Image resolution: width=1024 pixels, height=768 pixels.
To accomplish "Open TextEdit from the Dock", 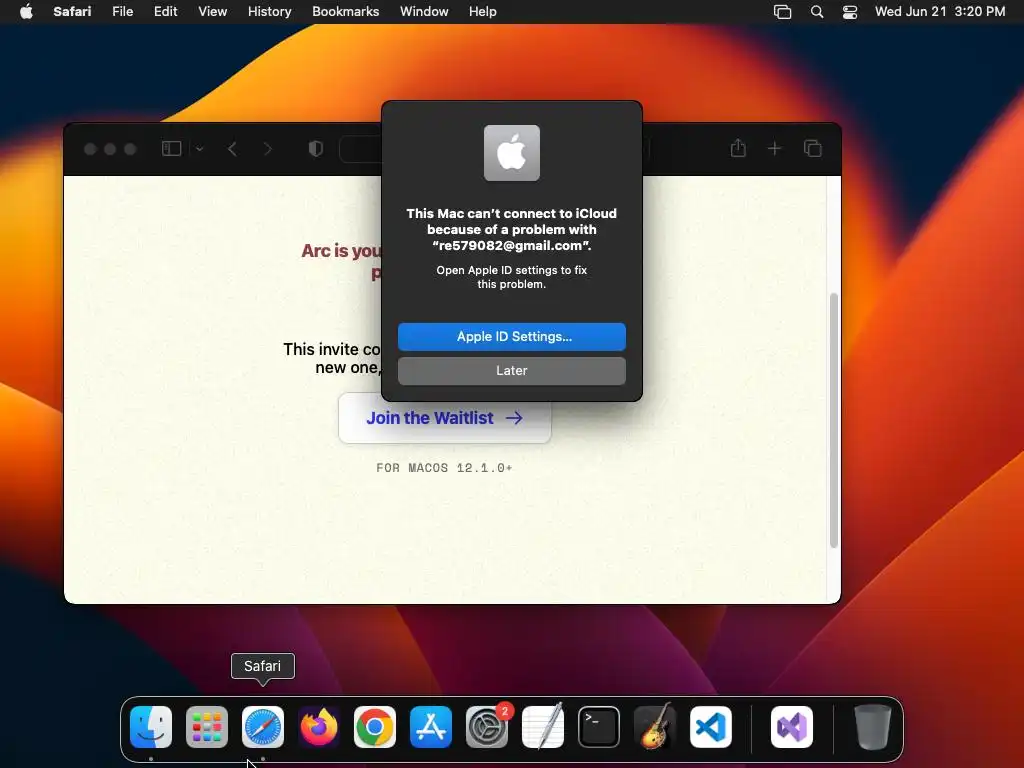I will [543, 727].
